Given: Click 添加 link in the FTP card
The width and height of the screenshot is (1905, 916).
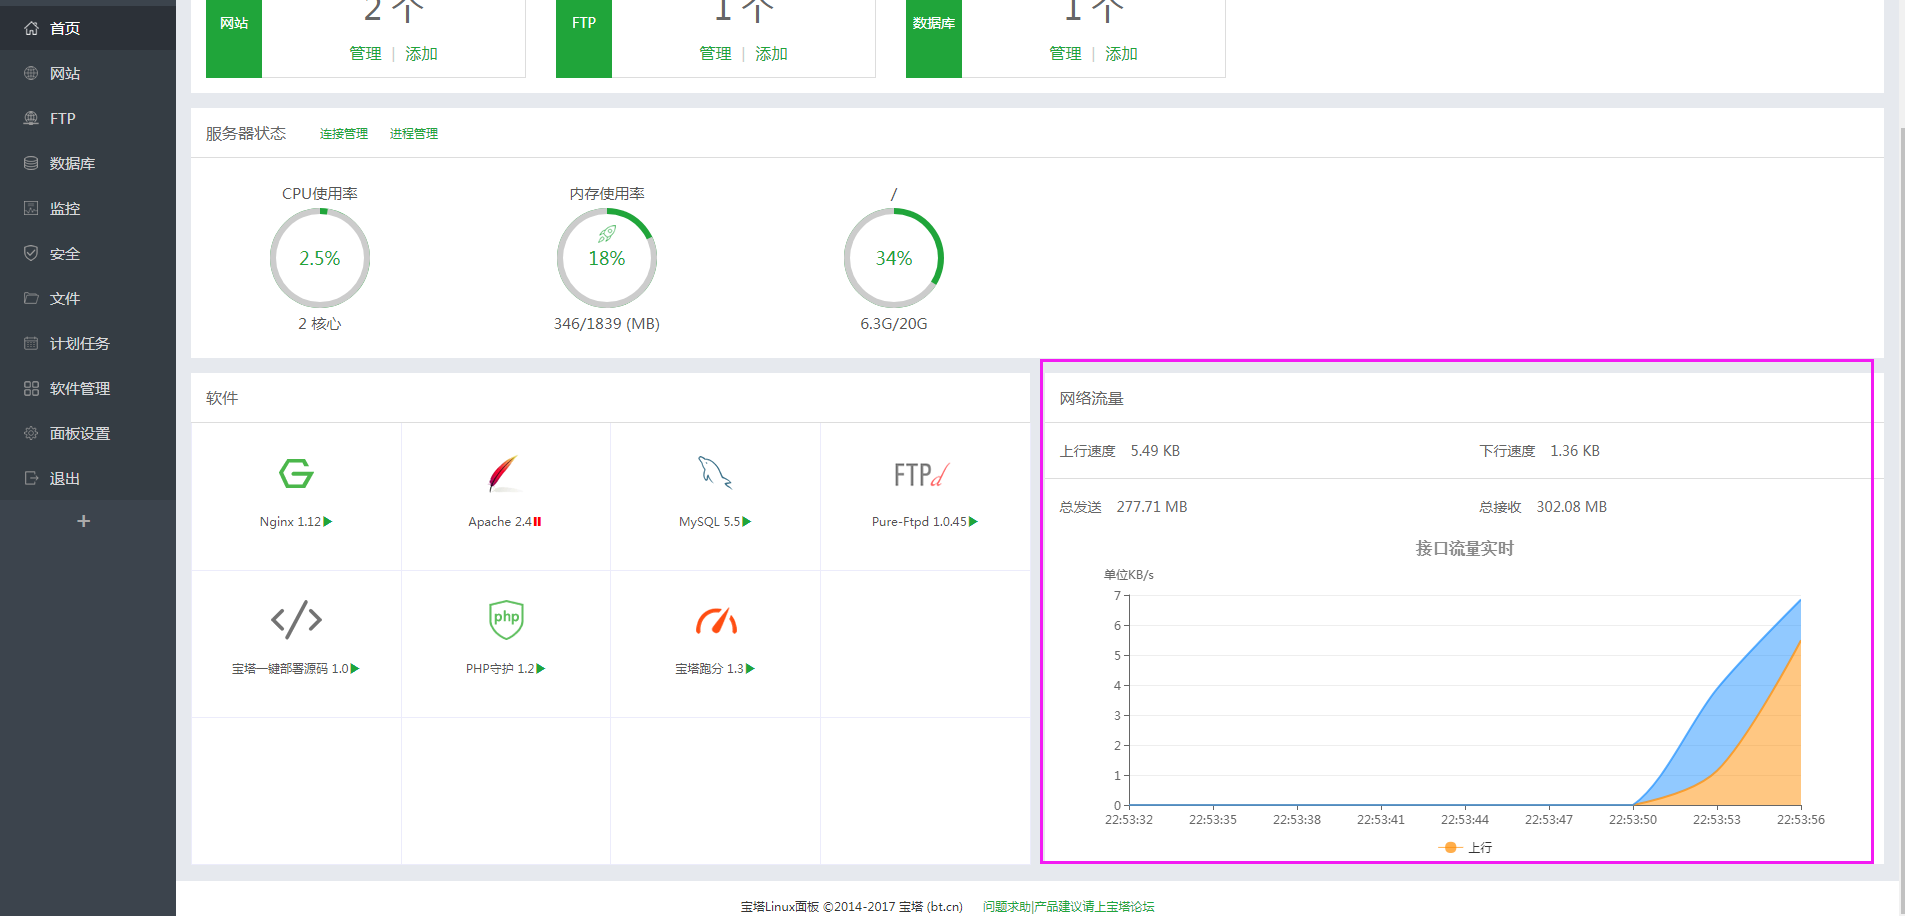Looking at the screenshot, I should (x=771, y=54).
